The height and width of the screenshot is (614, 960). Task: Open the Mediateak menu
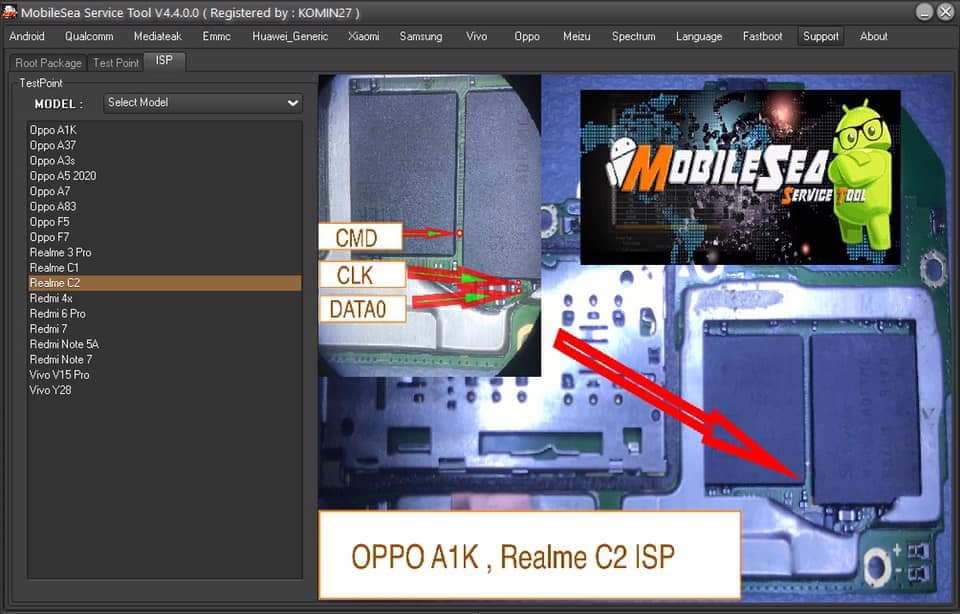(158, 36)
